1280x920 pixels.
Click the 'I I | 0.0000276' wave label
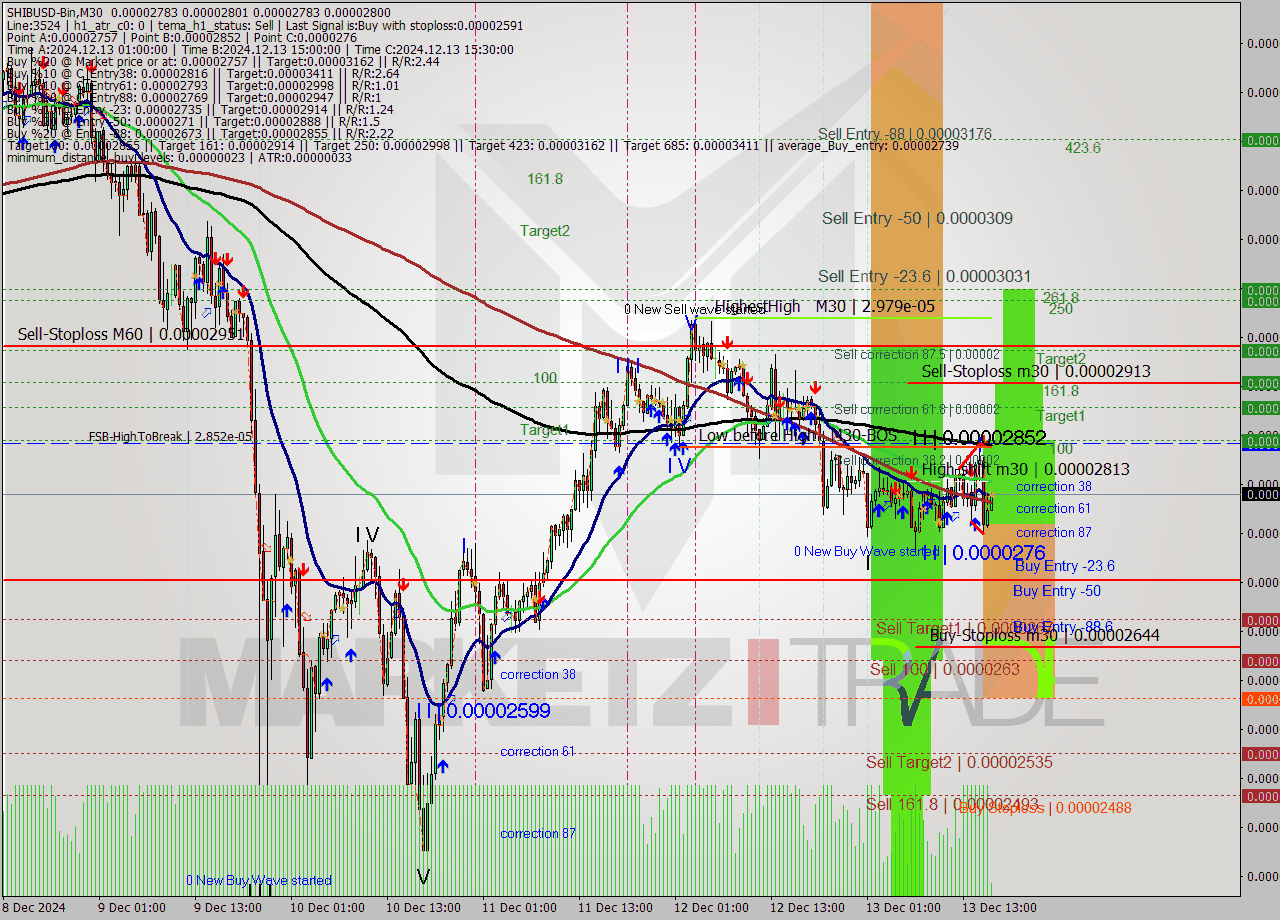tap(982, 552)
